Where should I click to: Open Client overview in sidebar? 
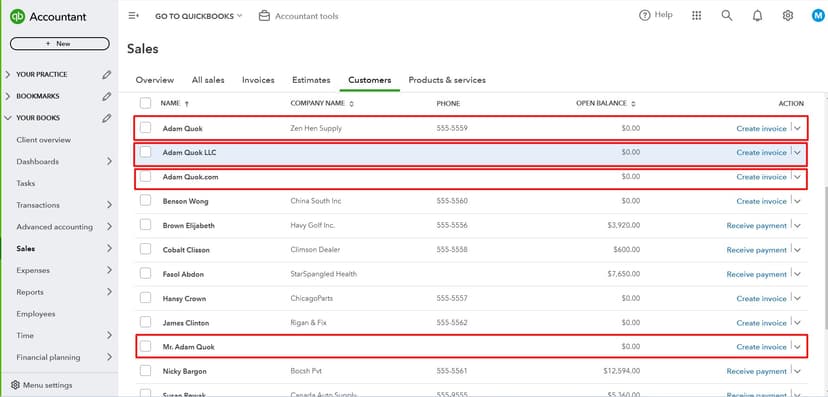(43, 140)
